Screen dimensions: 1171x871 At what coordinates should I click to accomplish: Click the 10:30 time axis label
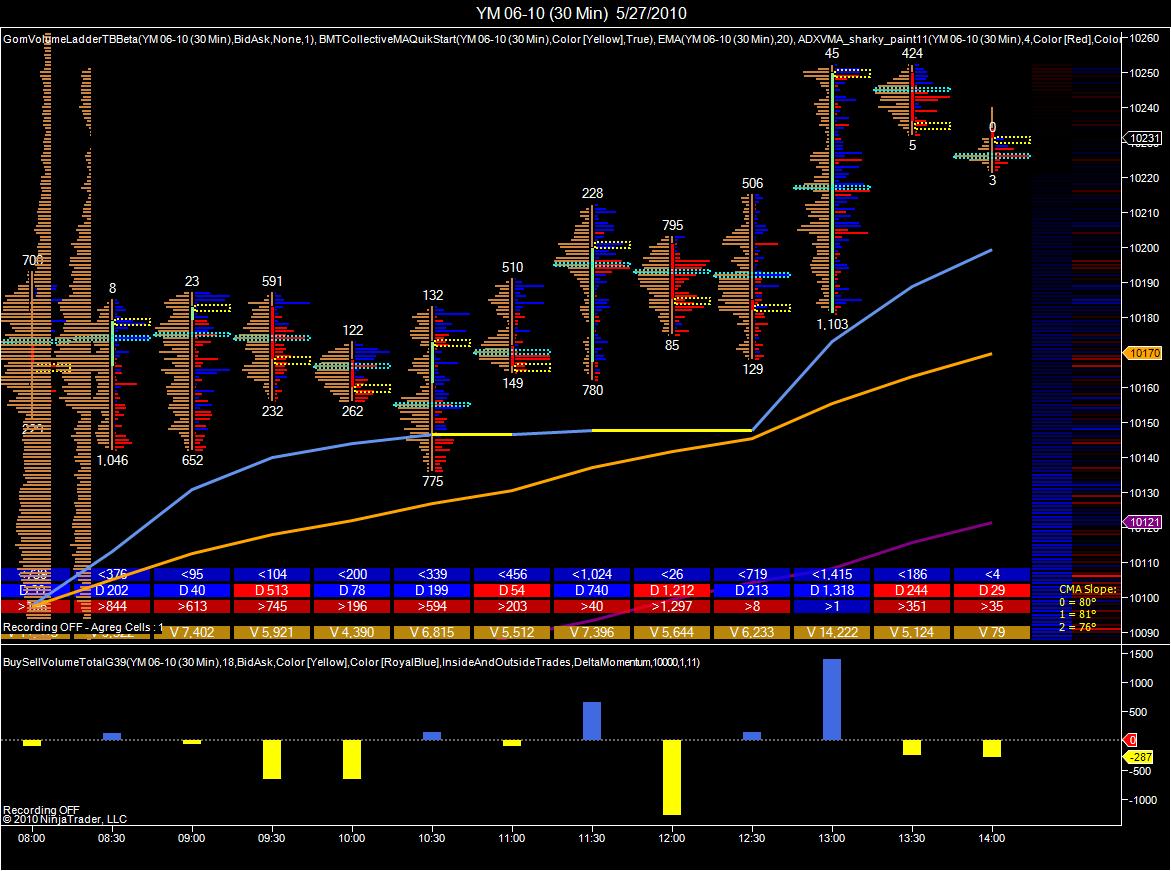click(x=432, y=838)
